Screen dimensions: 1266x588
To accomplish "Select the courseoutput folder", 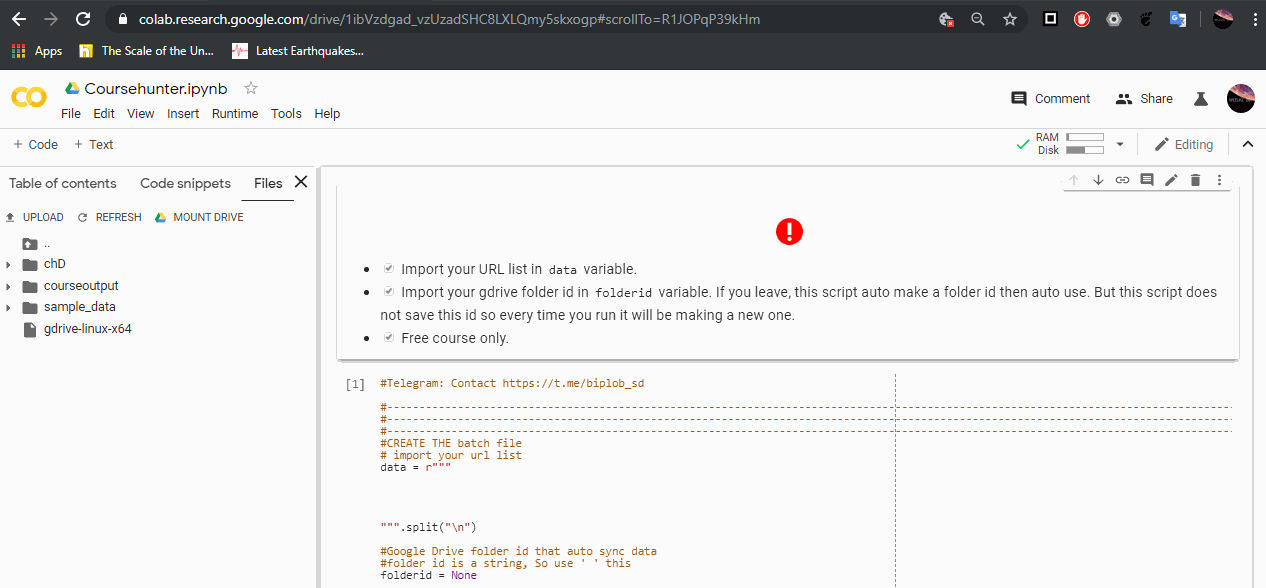I will tap(81, 286).
